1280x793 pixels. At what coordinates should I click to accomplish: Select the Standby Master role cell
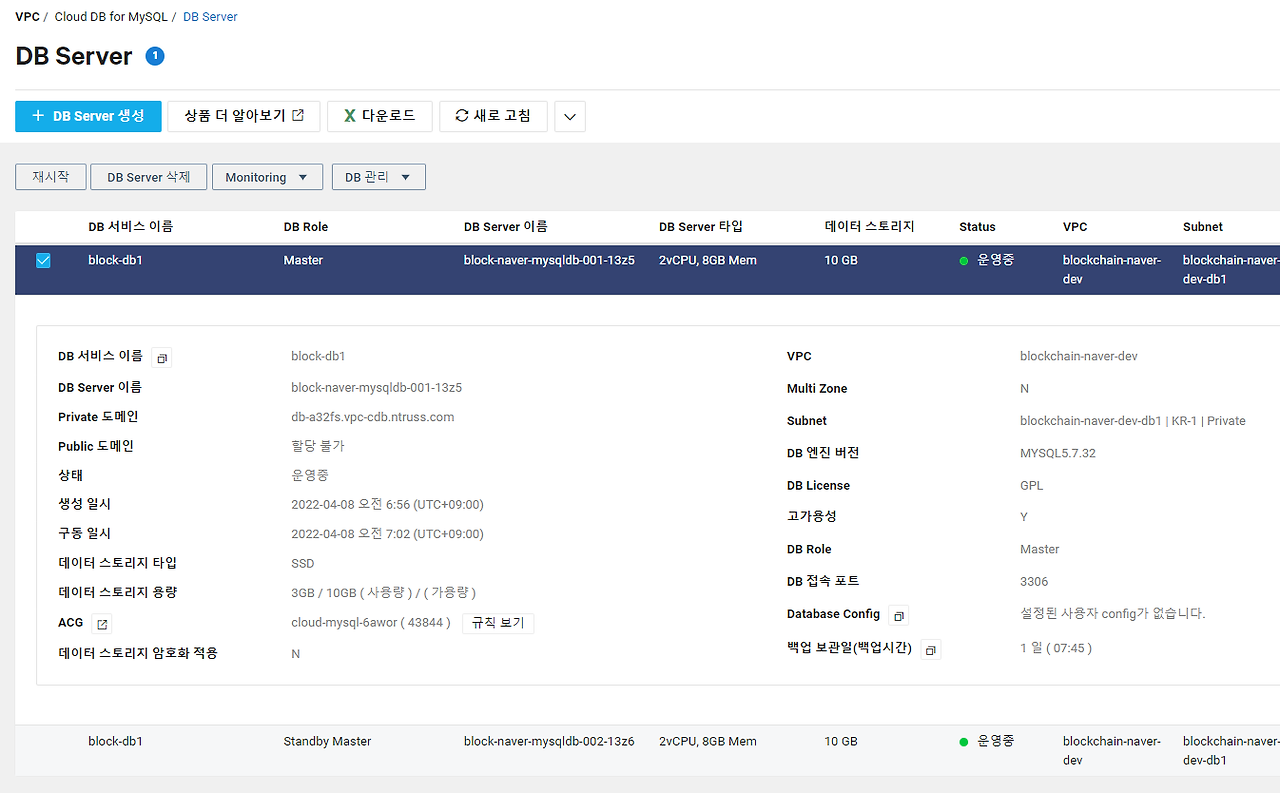click(x=327, y=742)
